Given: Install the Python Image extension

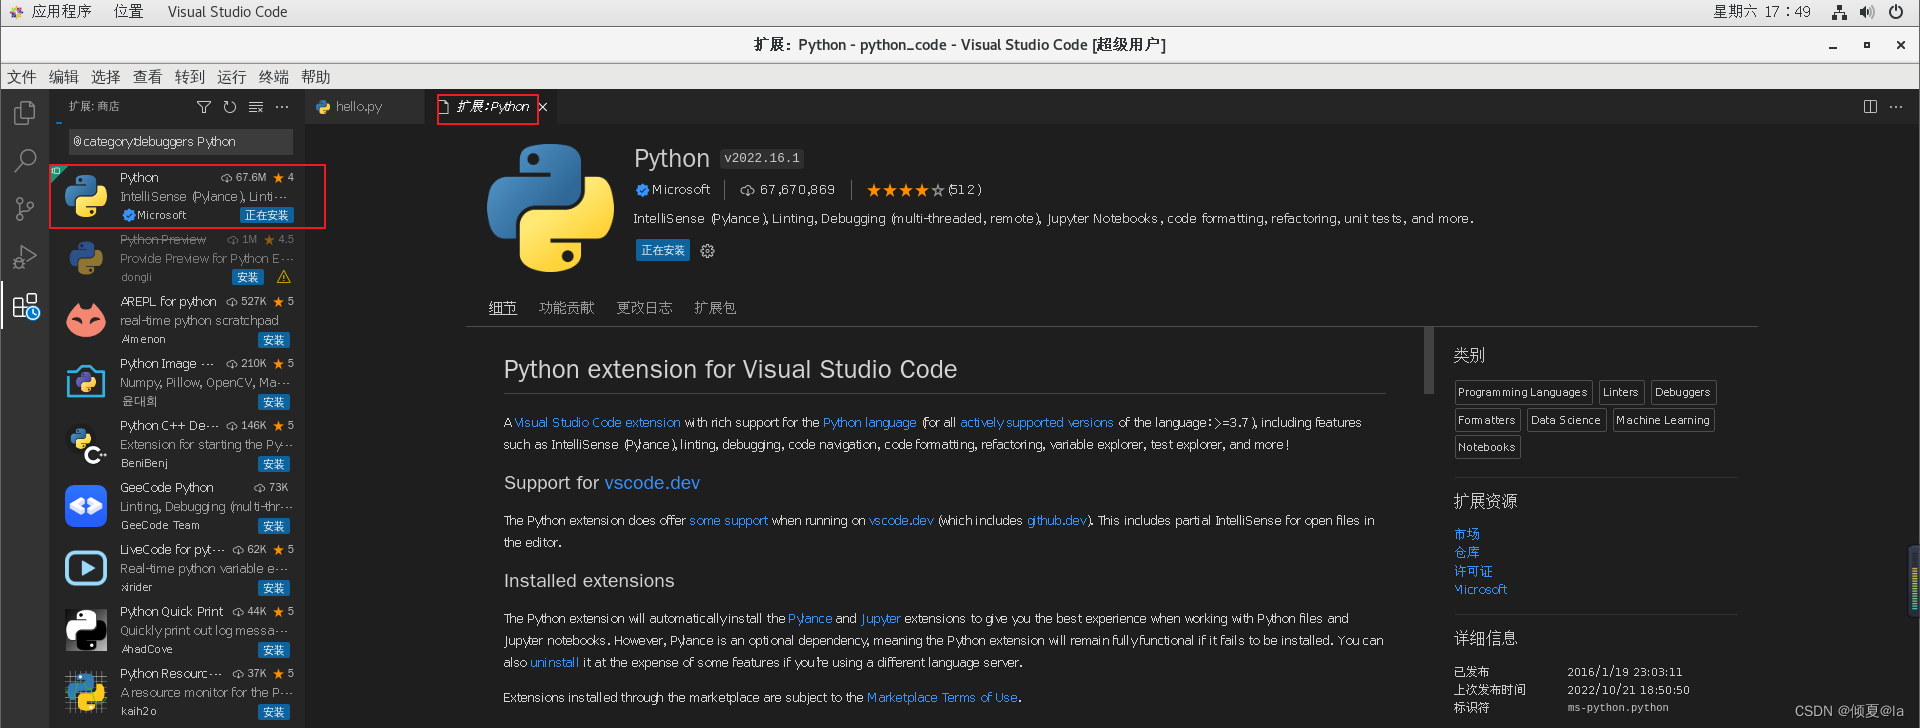Looking at the screenshot, I should pos(274,402).
